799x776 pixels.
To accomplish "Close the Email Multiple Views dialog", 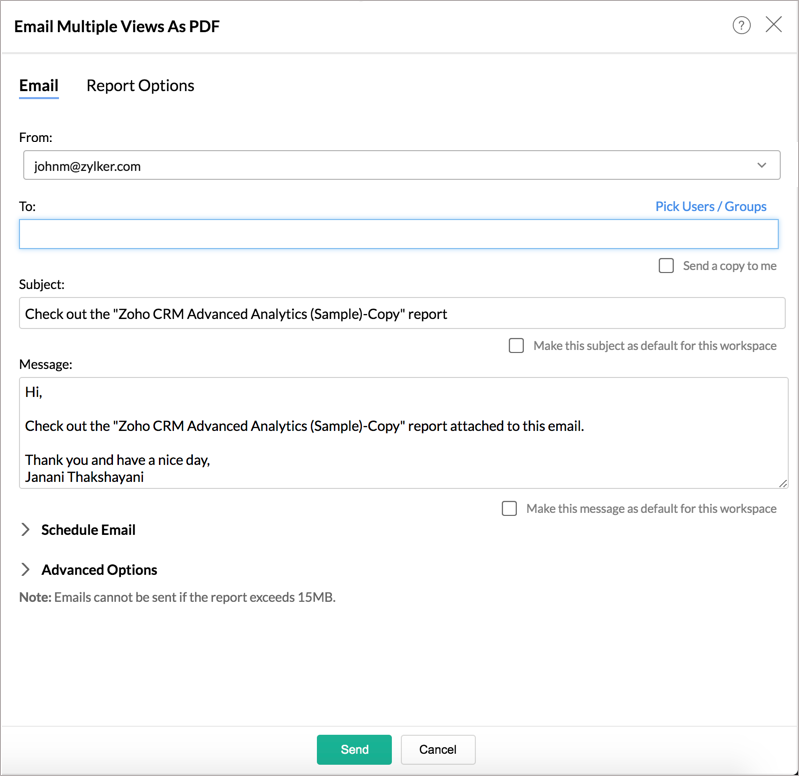I will point(774,24).
